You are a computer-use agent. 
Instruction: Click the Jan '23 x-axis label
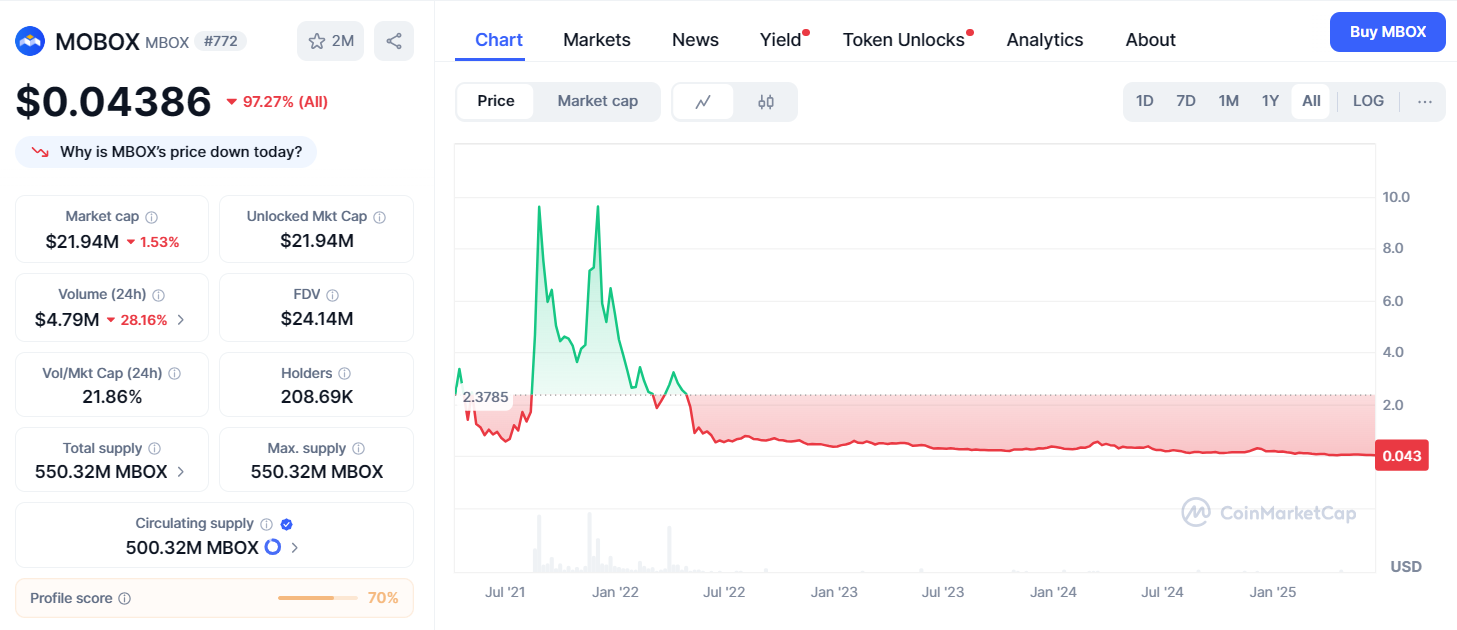[834, 592]
